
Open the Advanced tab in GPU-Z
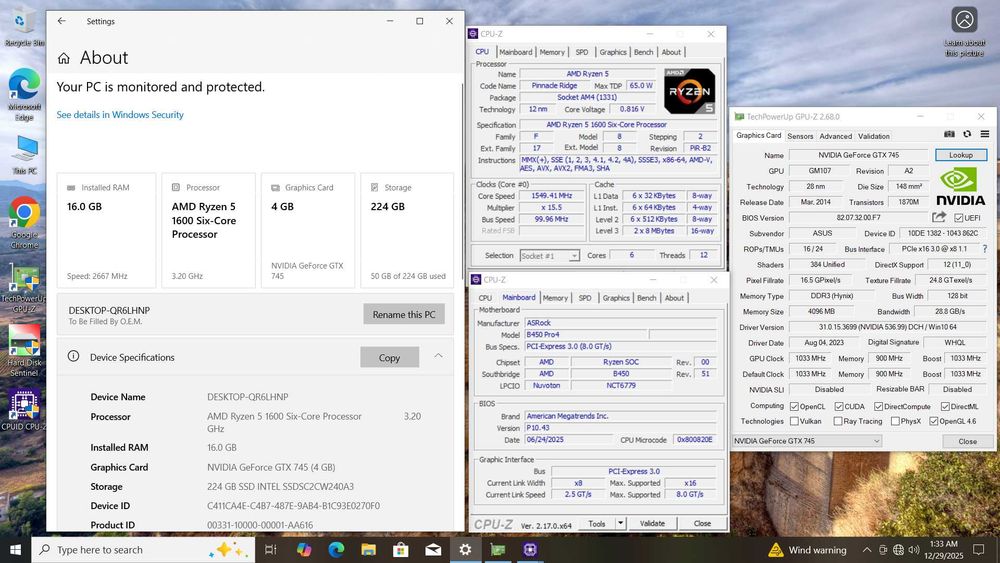pyautogui.click(x=835, y=136)
